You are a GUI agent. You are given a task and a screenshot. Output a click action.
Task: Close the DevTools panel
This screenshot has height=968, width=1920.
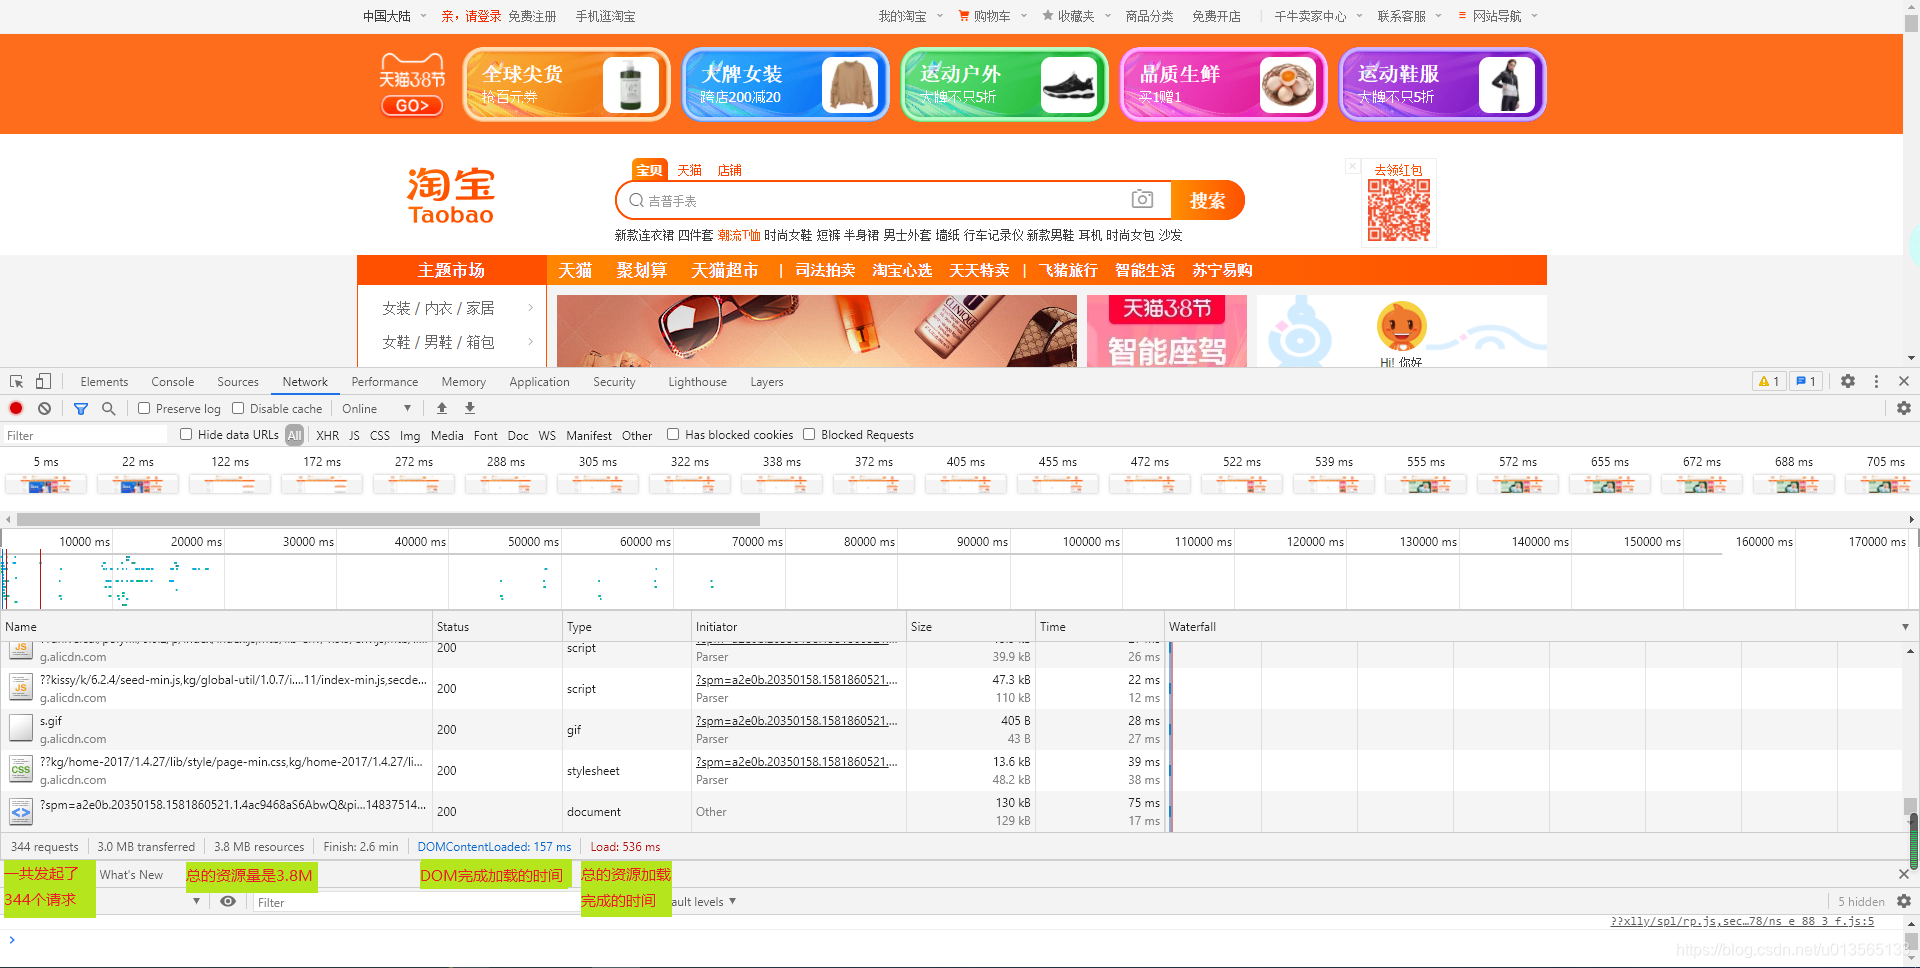tap(1904, 381)
